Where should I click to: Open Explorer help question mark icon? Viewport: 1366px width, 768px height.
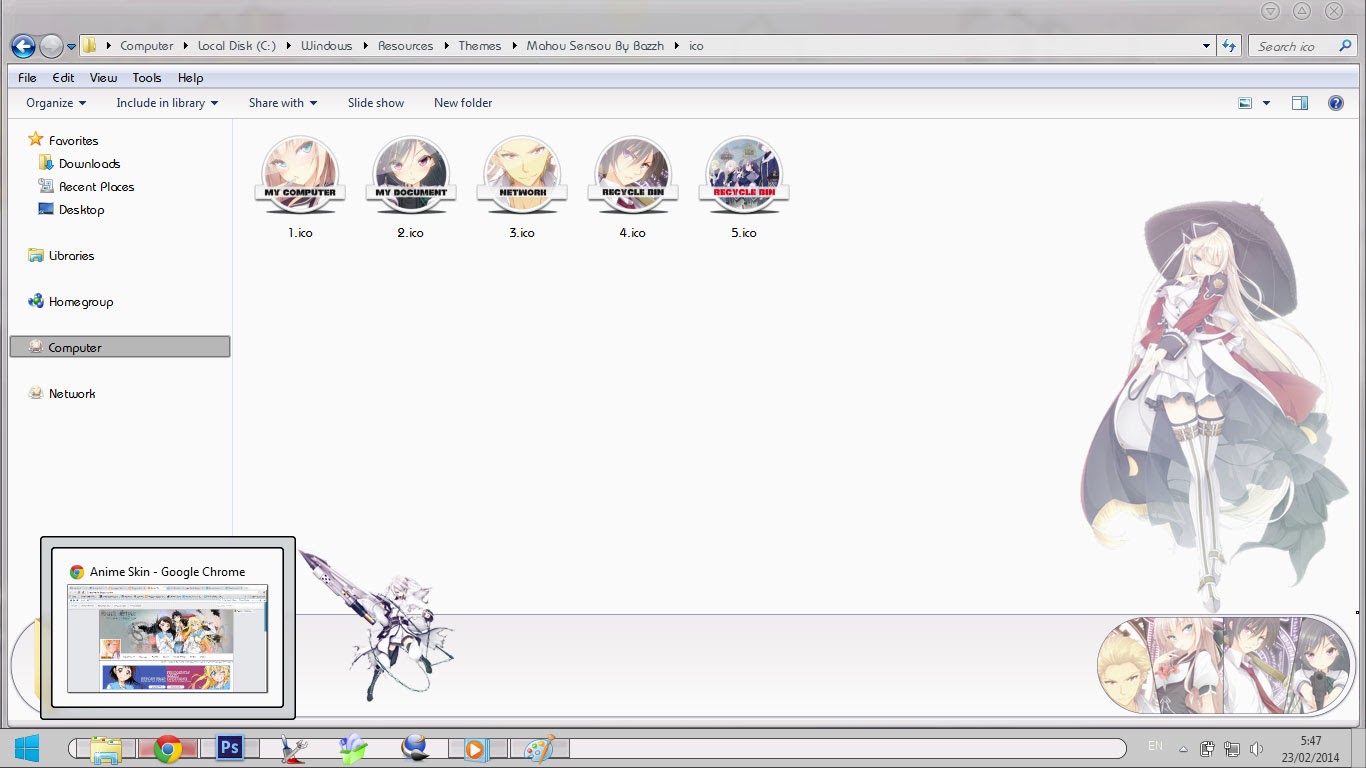[1335, 103]
